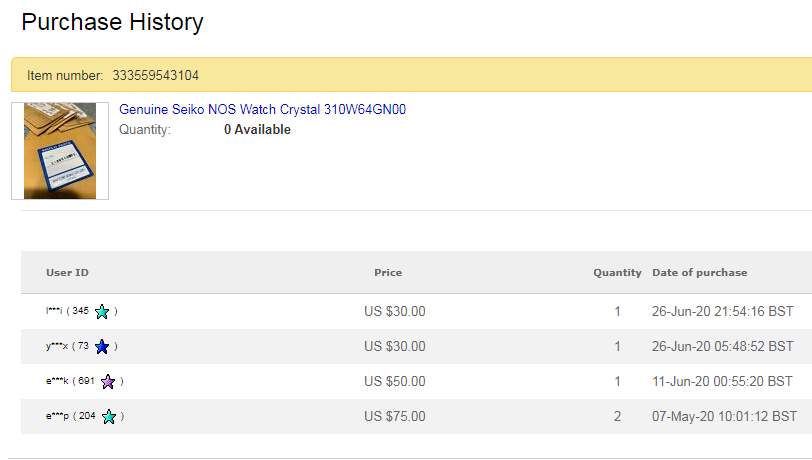812x460 pixels.
Task: Click the Purchase History page heading
Action: click(112, 22)
